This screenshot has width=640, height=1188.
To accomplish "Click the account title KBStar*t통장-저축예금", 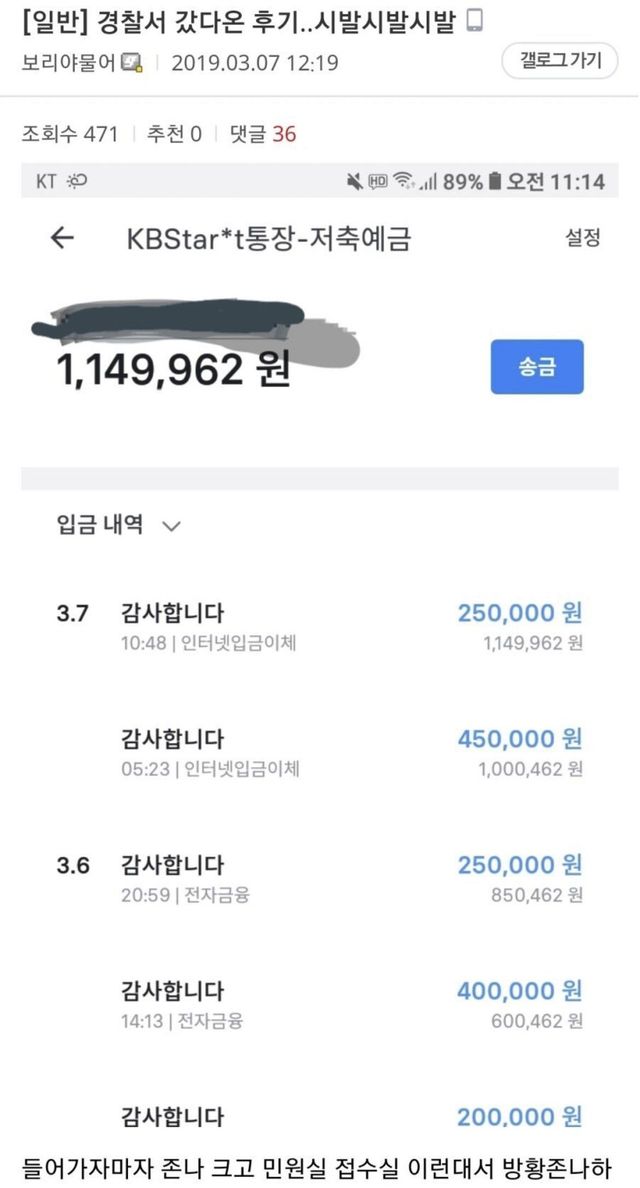I will pyautogui.click(x=268, y=239).
